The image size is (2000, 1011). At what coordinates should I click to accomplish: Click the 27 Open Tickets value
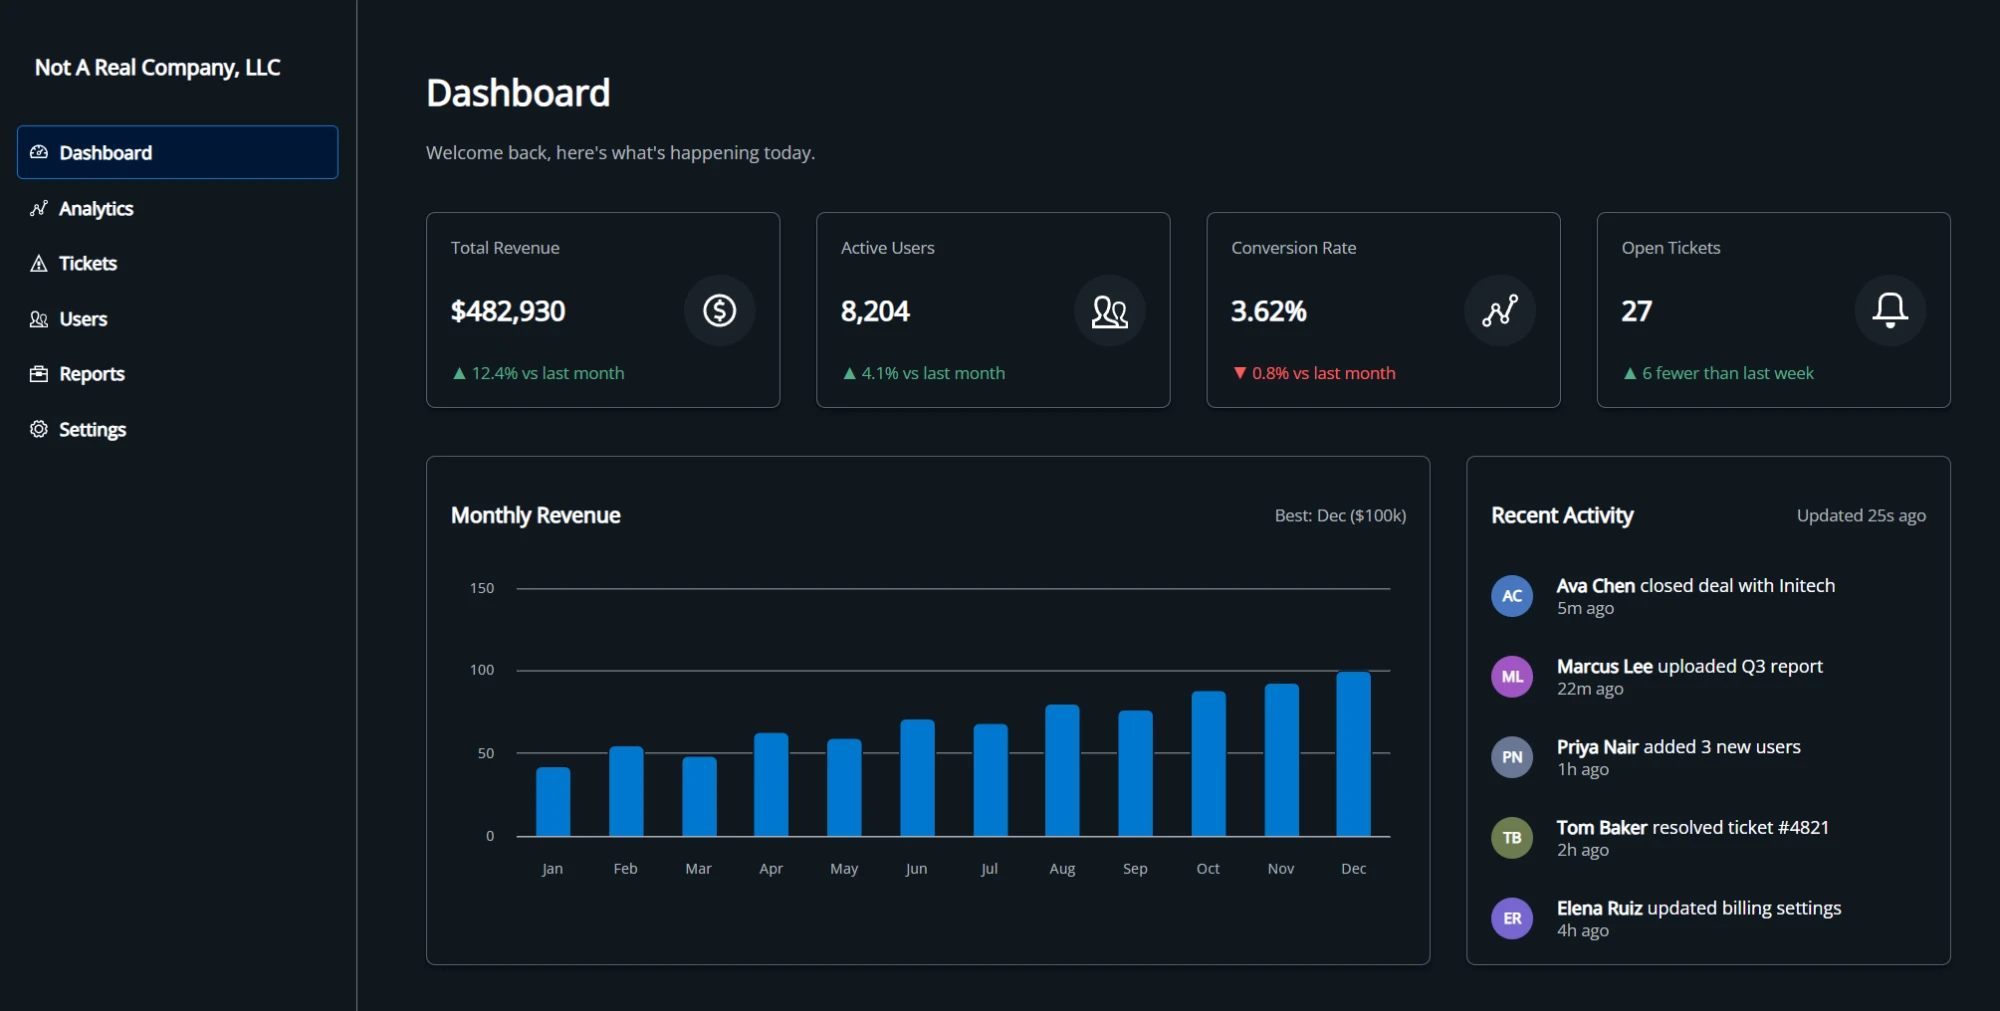click(x=1636, y=311)
